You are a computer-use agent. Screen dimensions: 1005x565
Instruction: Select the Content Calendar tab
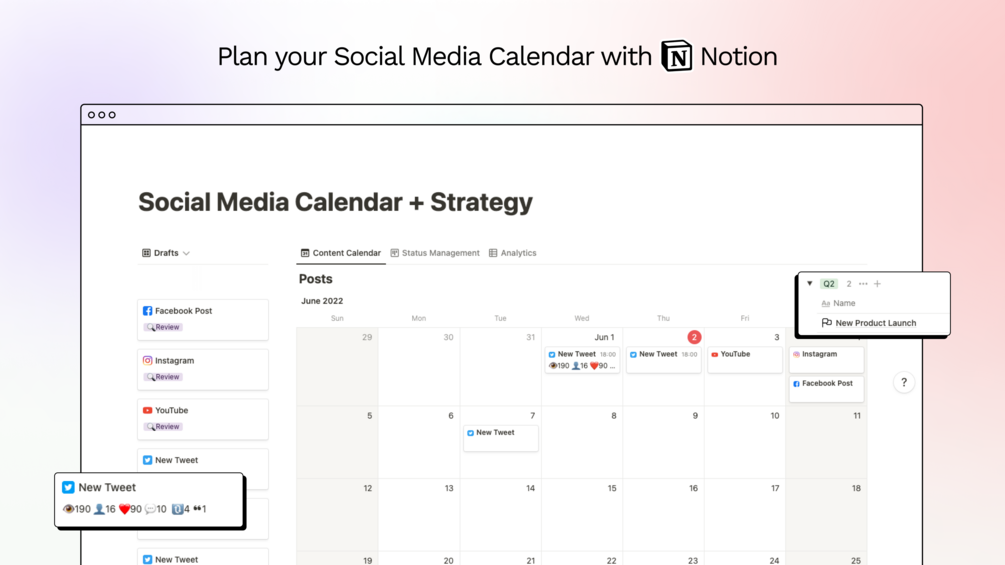[x=341, y=253]
